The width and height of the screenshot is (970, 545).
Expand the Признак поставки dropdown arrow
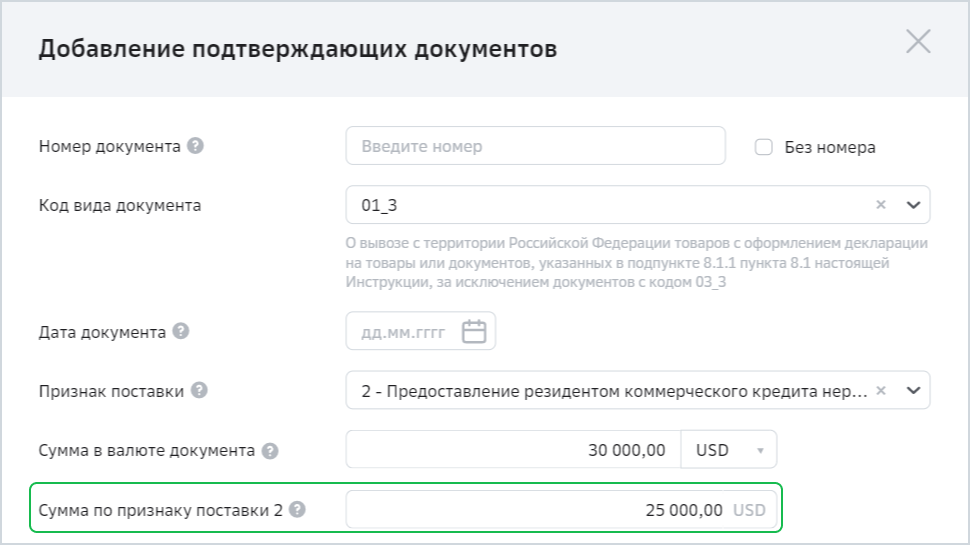[912, 391]
